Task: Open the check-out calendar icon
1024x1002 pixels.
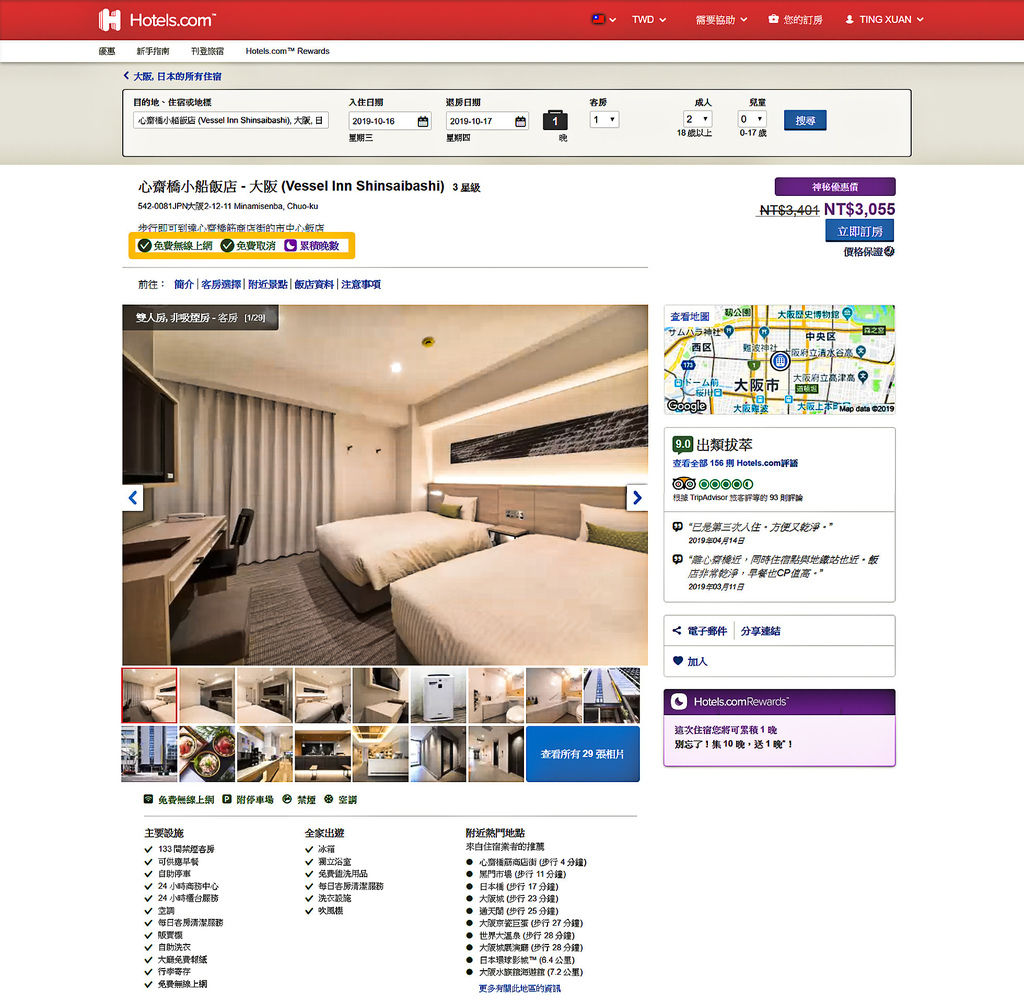Action: (x=520, y=121)
